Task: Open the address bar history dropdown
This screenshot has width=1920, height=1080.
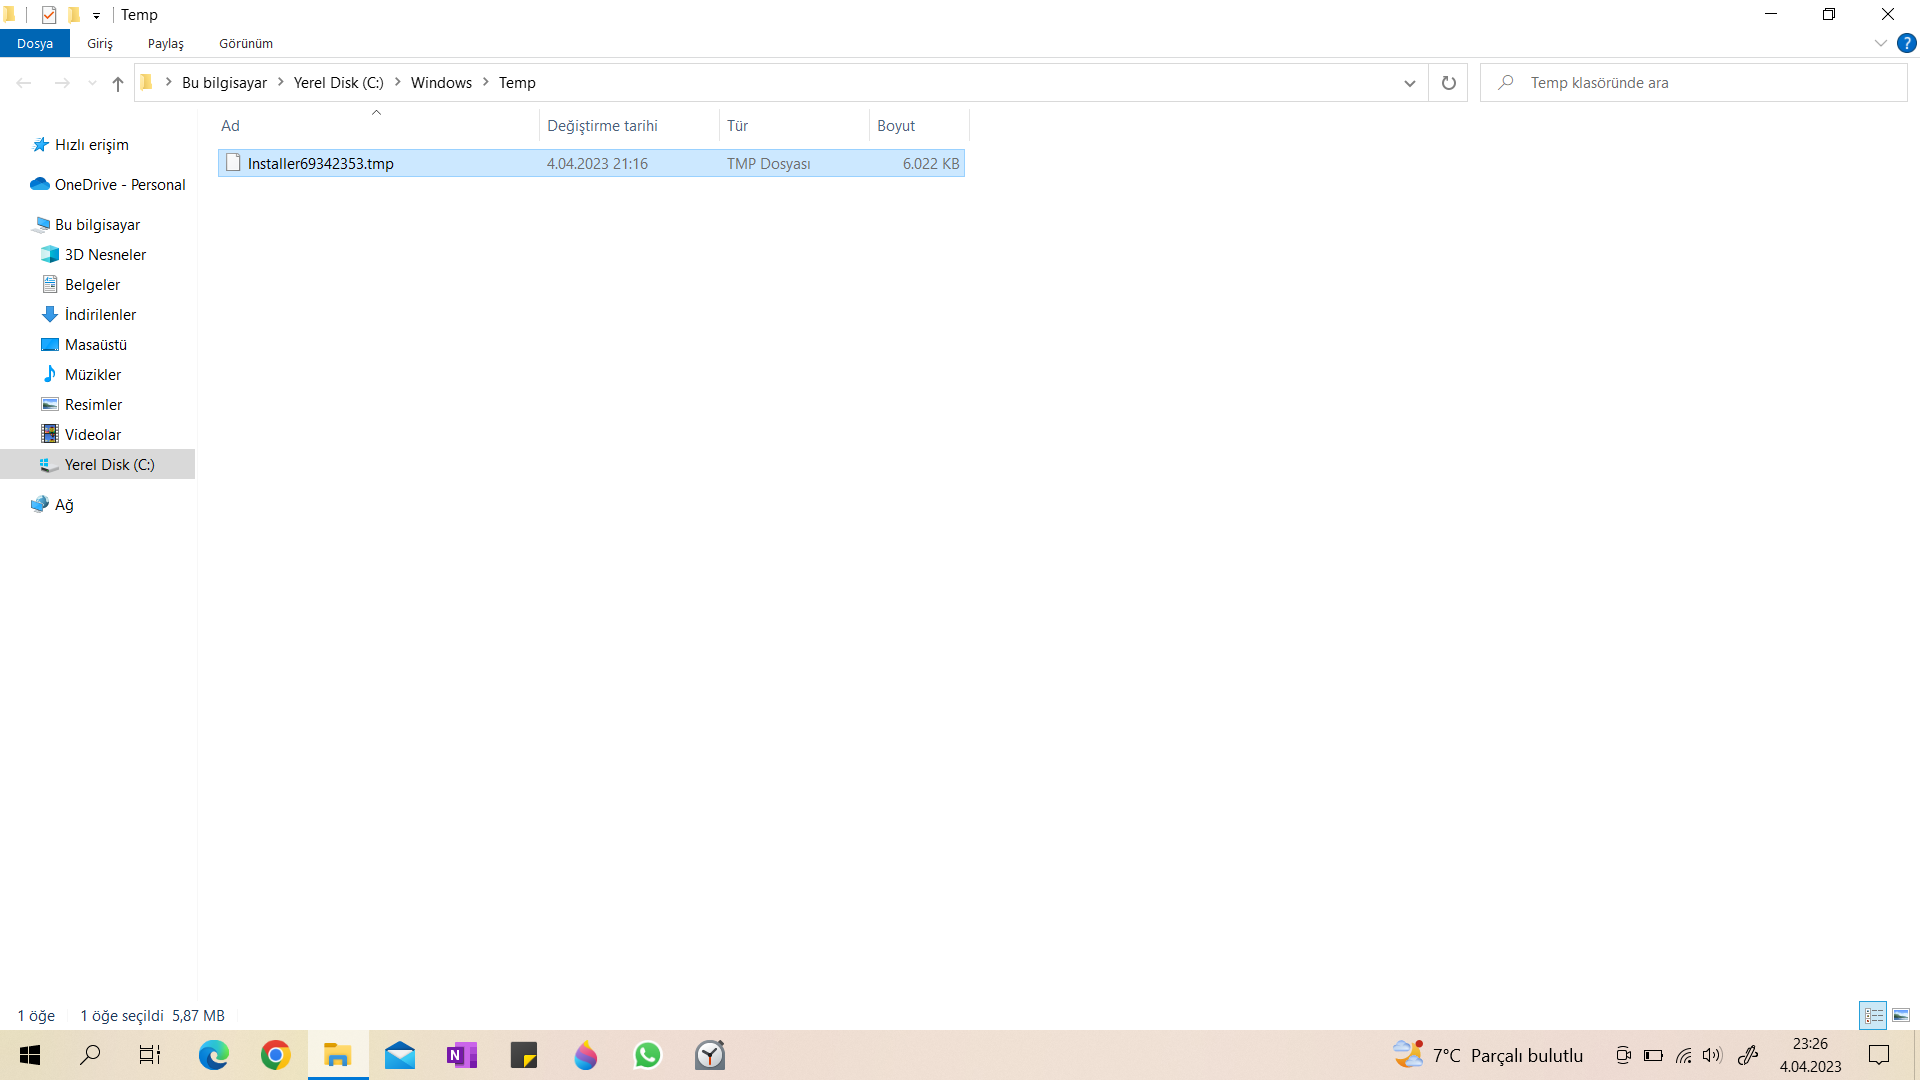Action: (1409, 83)
